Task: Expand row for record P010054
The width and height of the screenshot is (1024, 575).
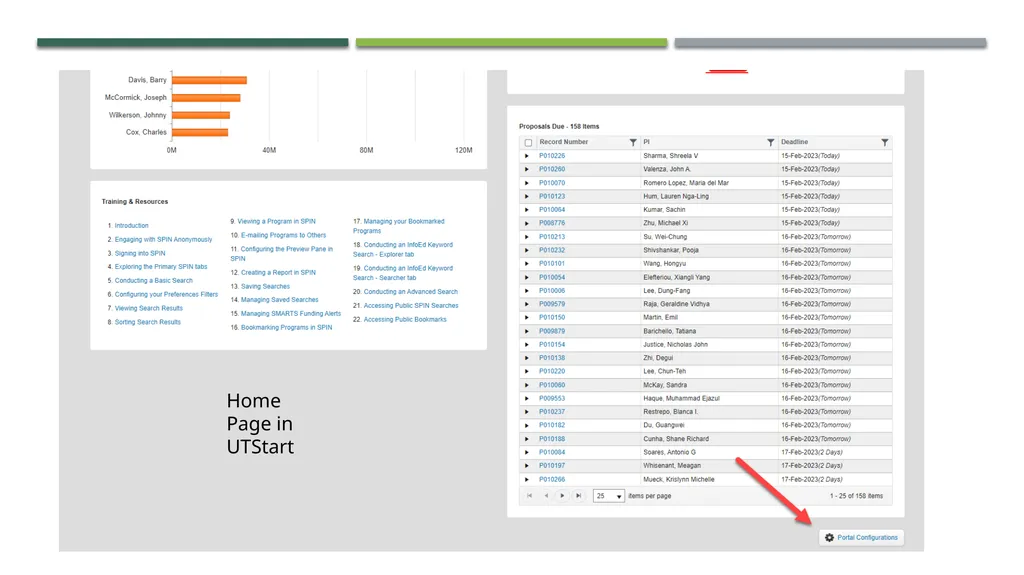Action: point(527,277)
